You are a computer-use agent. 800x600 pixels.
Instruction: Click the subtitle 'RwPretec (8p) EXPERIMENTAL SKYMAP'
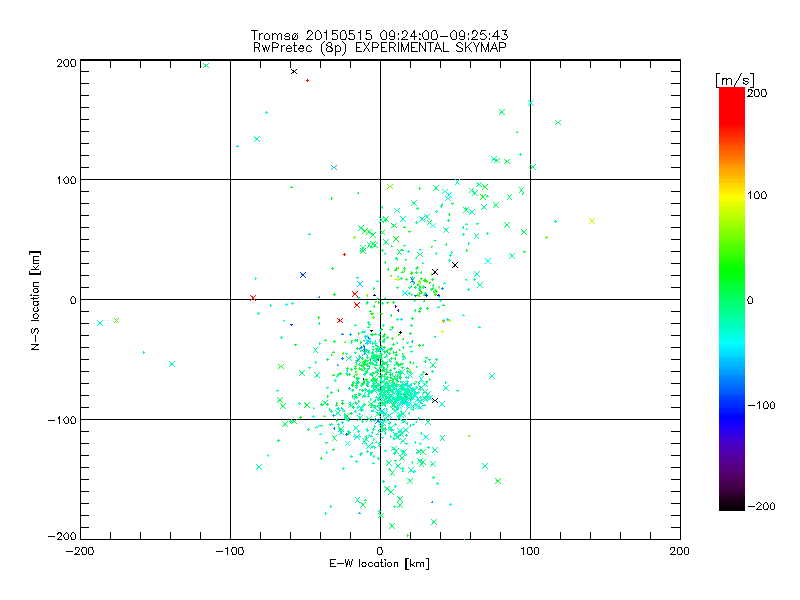point(380,47)
